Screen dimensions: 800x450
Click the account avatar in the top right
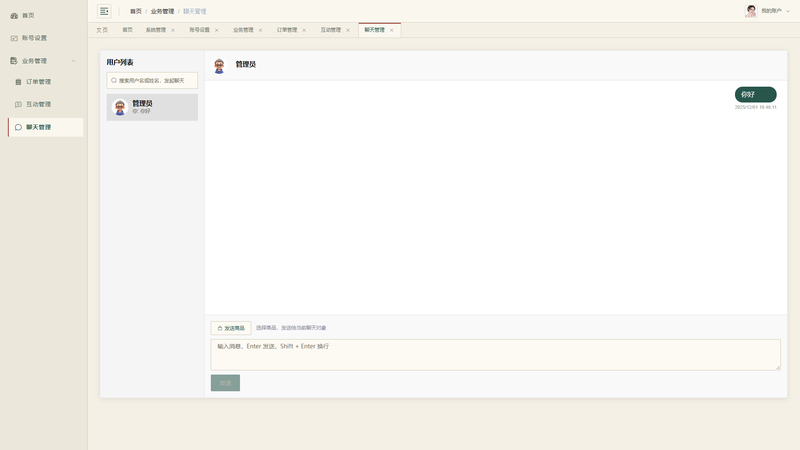pyautogui.click(x=751, y=11)
